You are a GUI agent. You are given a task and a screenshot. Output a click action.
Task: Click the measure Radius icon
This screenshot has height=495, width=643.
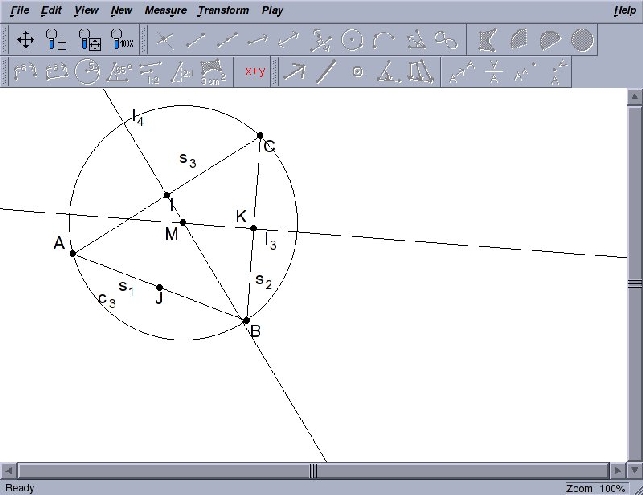click(x=87, y=72)
